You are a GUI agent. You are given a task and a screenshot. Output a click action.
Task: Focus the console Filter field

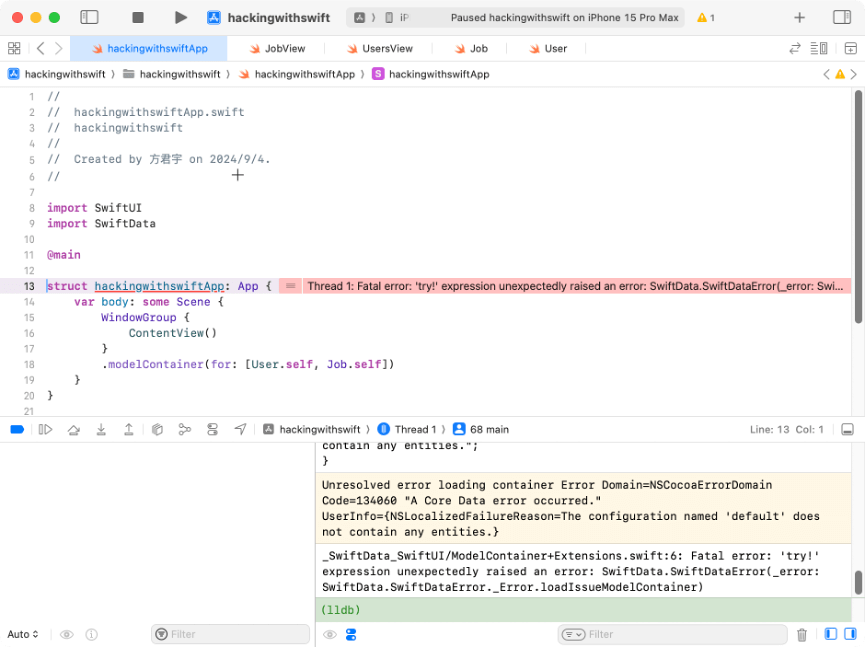[x=673, y=634]
